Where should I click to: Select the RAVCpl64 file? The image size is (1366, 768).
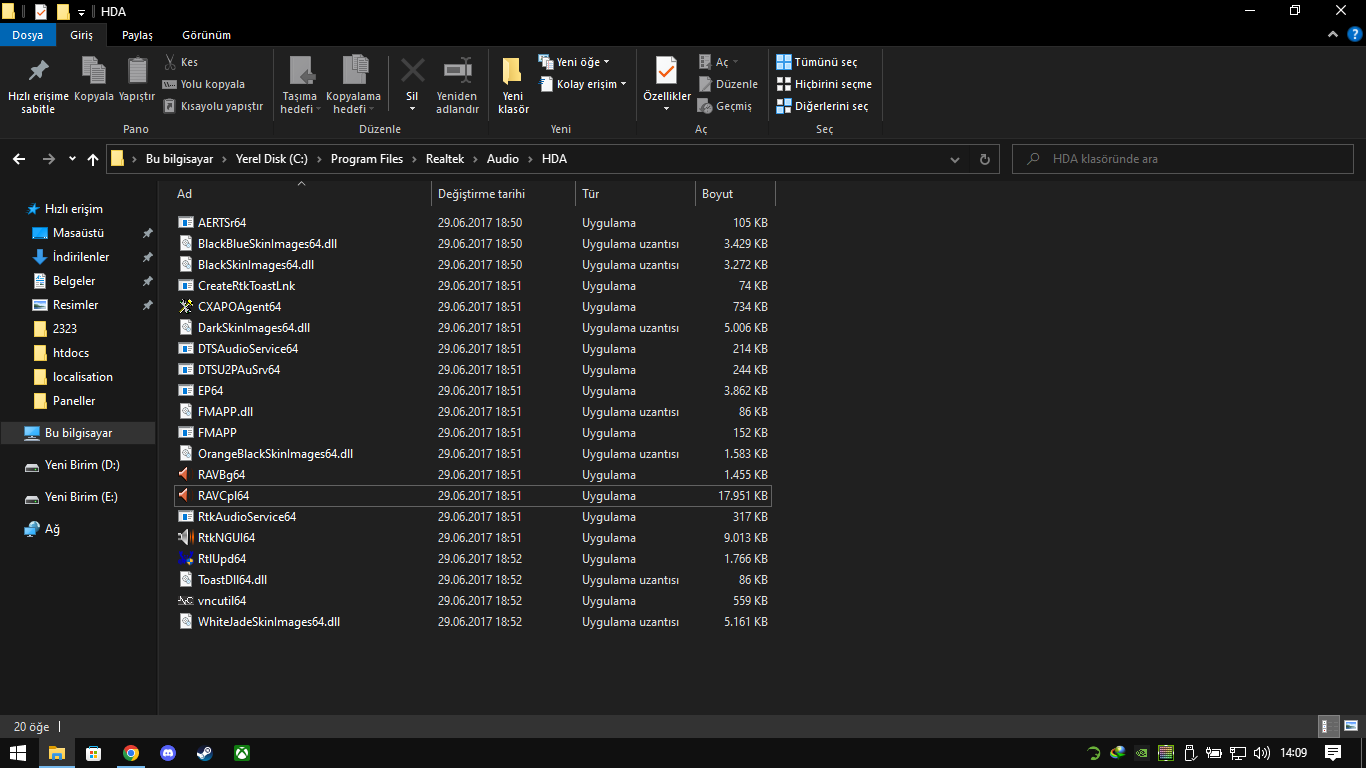[472, 496]
